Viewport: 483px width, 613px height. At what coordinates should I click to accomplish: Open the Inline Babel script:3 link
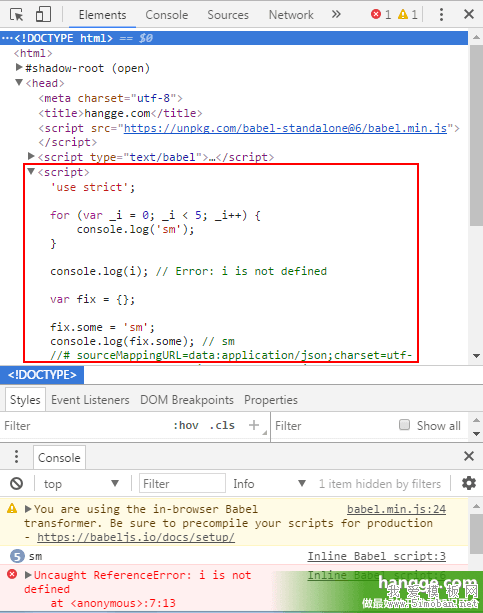click(x=376, y=556)
